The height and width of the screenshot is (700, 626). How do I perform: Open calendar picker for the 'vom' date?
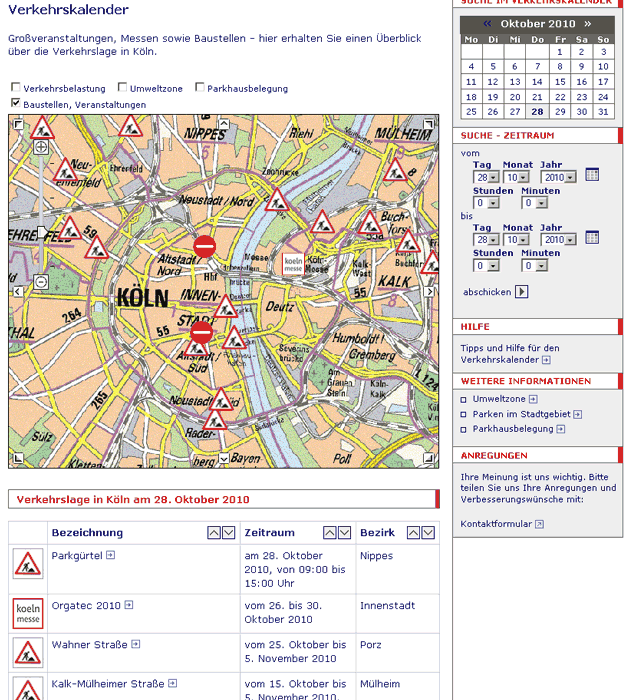[x=592, y=175]
